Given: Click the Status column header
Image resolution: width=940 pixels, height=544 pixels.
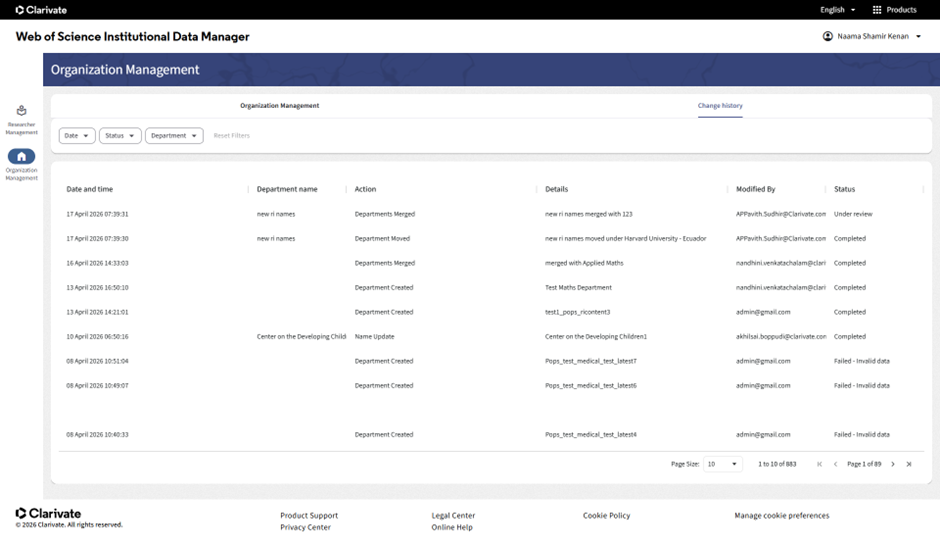Looking at the screenshot, I should [844, 189].
